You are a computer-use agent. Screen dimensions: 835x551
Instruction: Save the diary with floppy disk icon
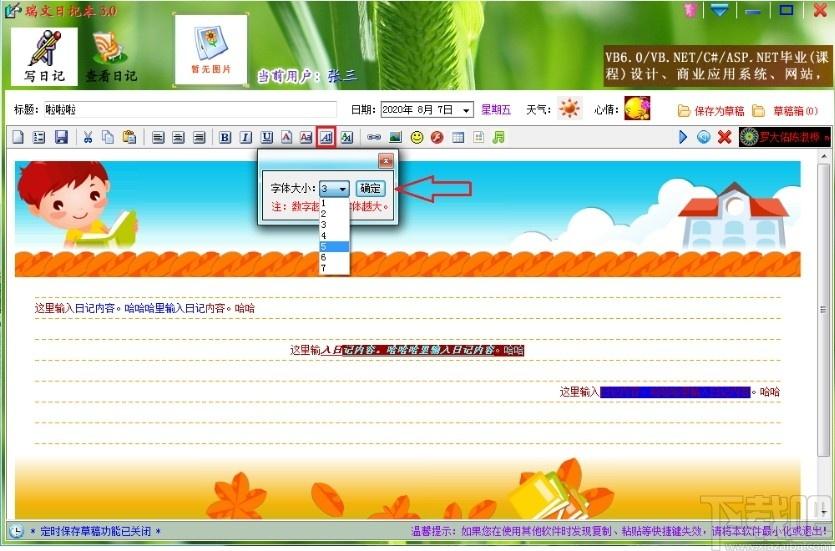point(61,137)
